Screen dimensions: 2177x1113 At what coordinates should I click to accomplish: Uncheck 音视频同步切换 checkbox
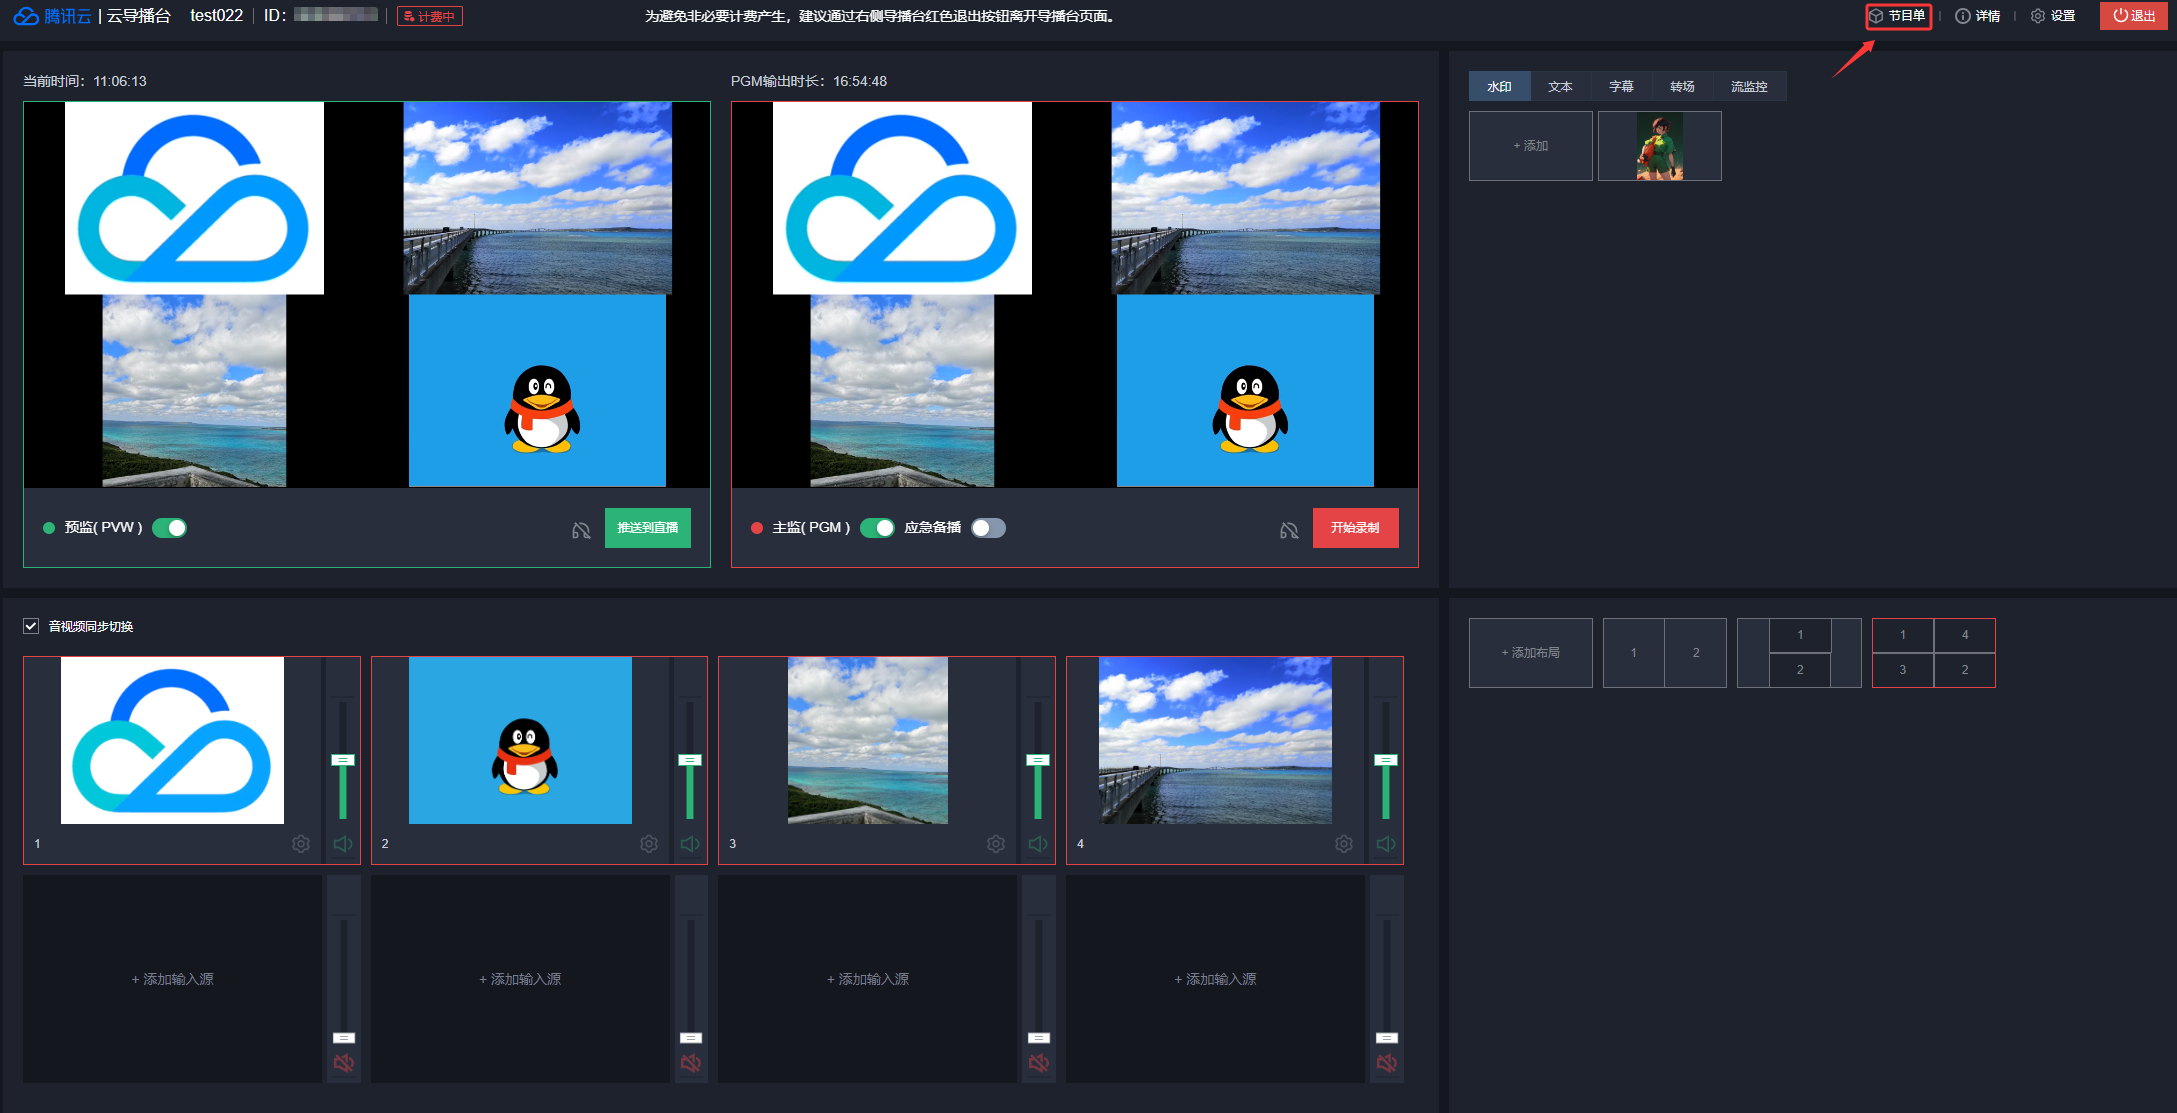point(31,626)
